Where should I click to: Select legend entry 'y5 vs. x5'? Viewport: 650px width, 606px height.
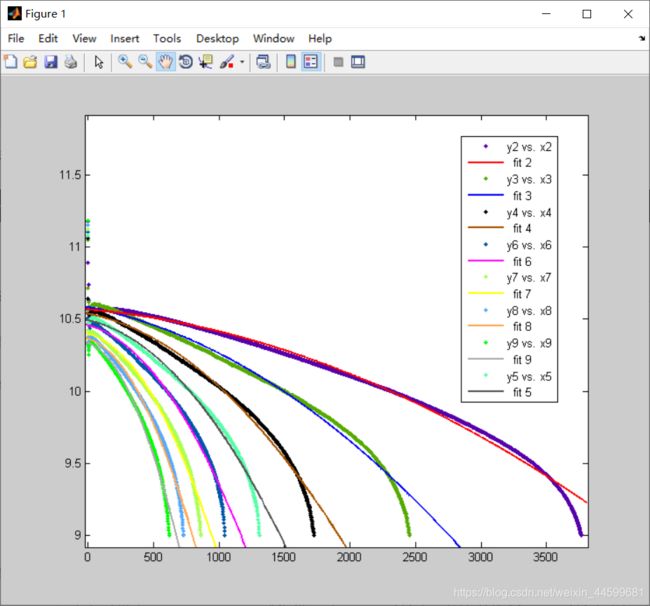pos(529,377)
